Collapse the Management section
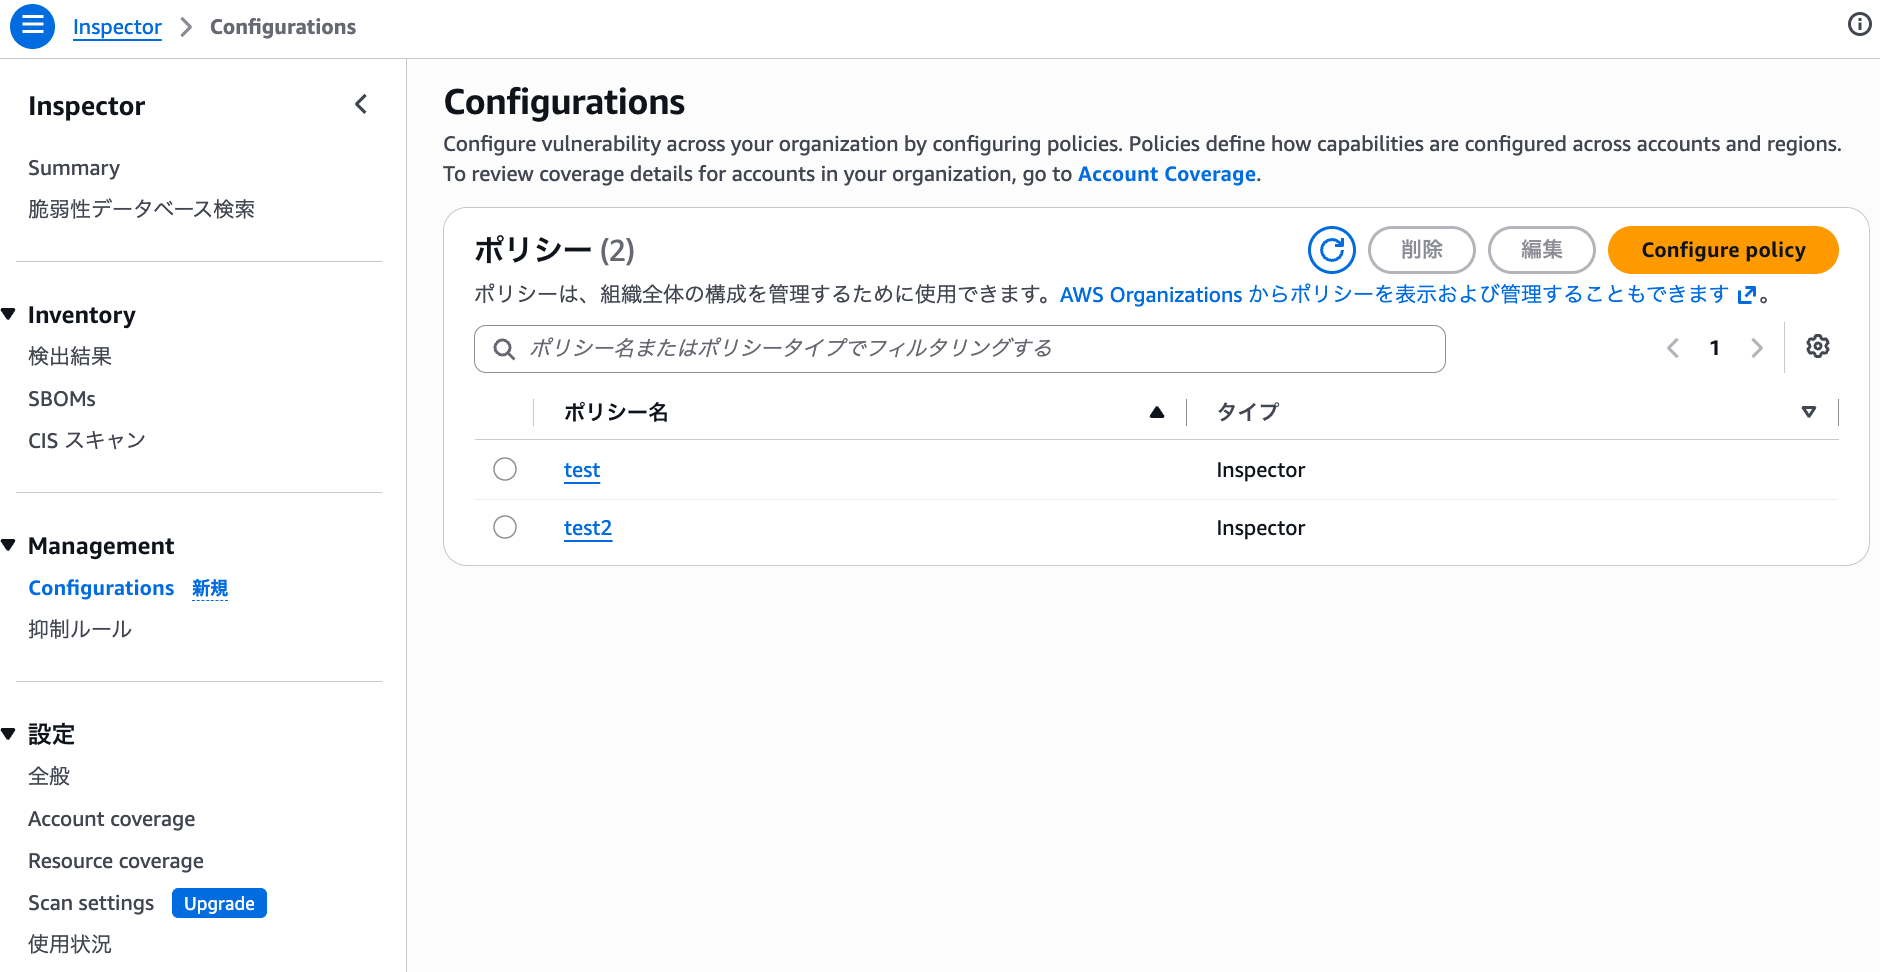The width and height of the screenshot is (1880, 972). pos(9,545)
